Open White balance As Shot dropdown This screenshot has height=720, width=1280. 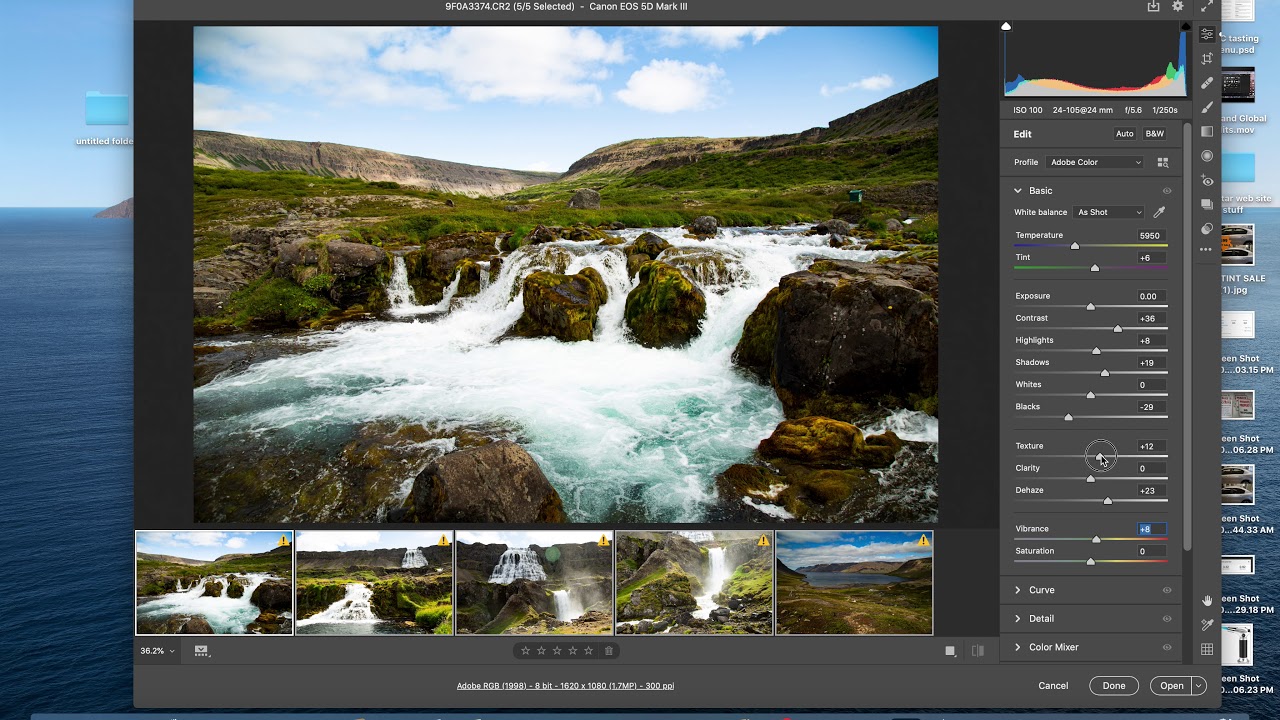1108,212
